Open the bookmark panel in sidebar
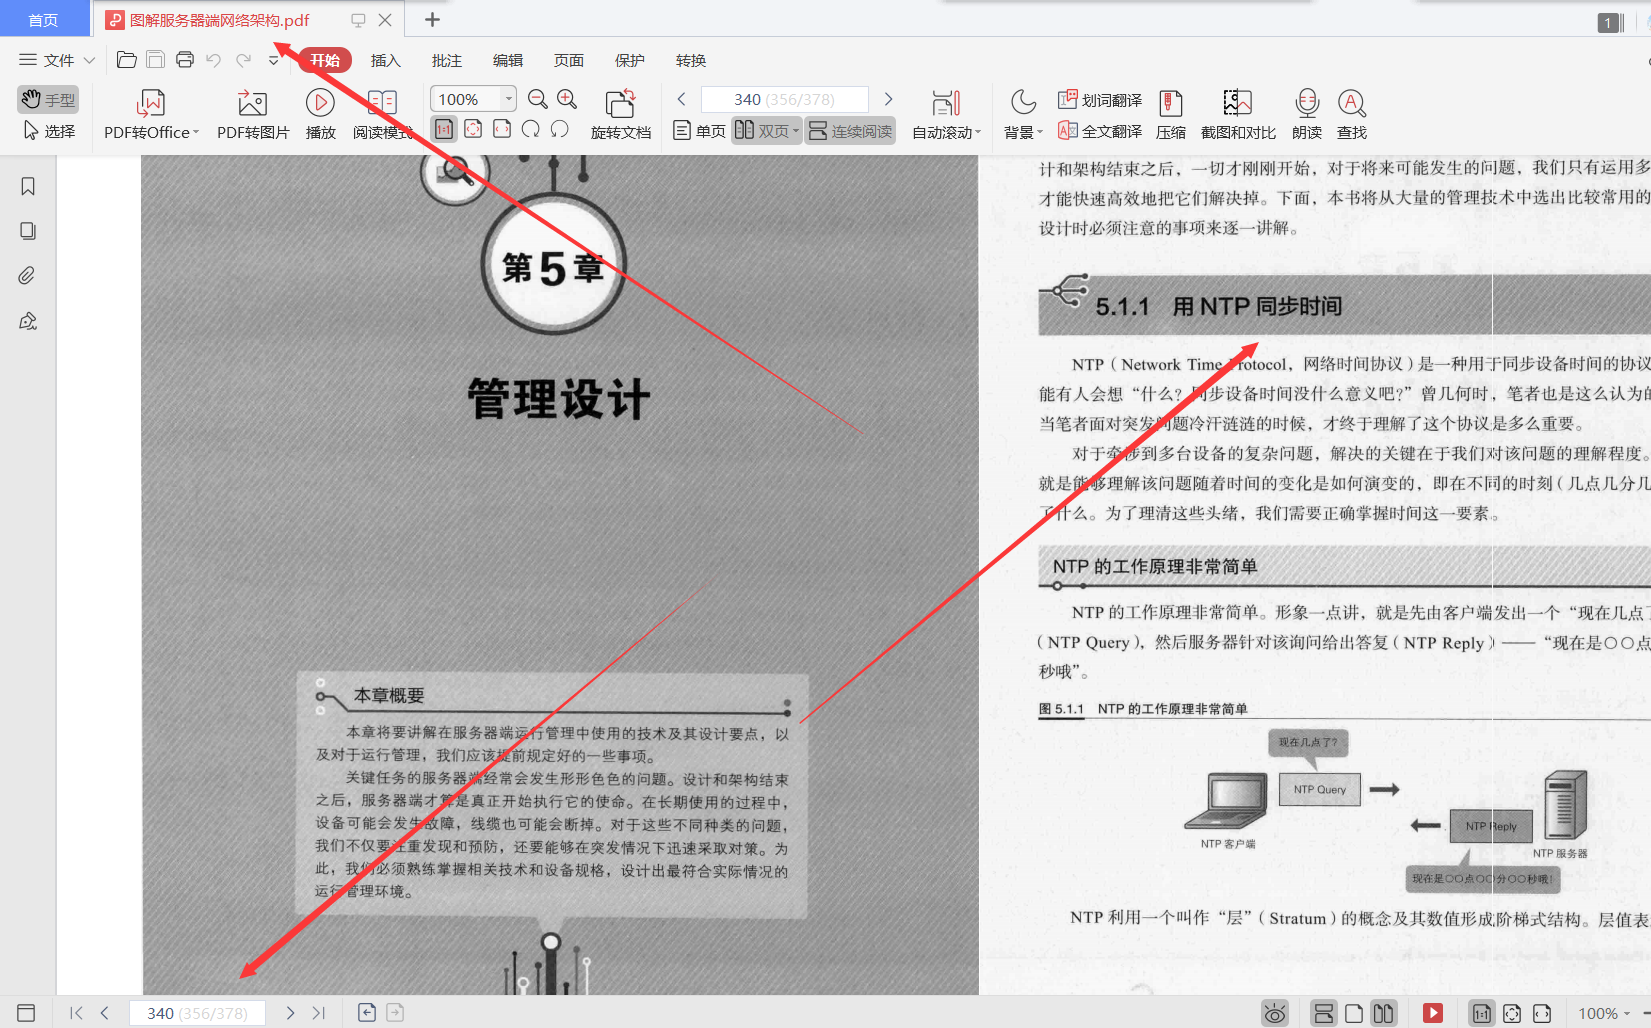The image size is (1651, 1028). point(28,187)
